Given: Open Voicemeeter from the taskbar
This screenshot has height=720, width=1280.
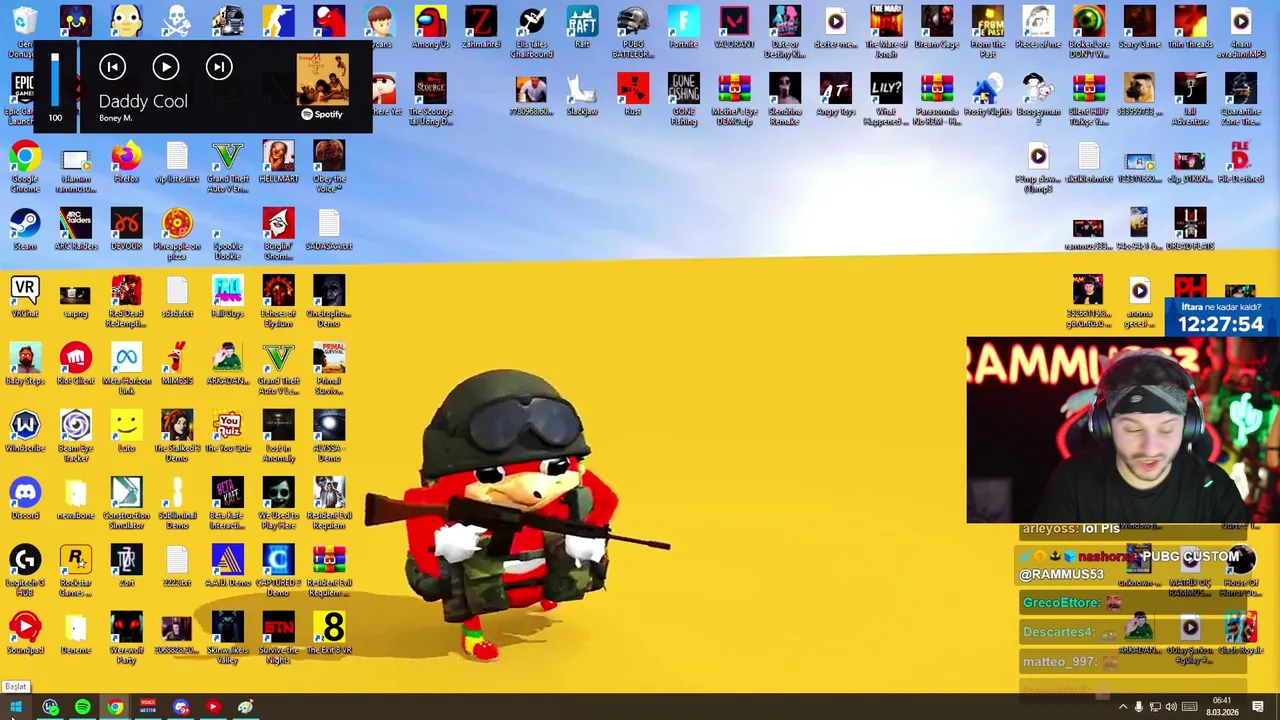Looking at the screenshot, I should (148, 707).
